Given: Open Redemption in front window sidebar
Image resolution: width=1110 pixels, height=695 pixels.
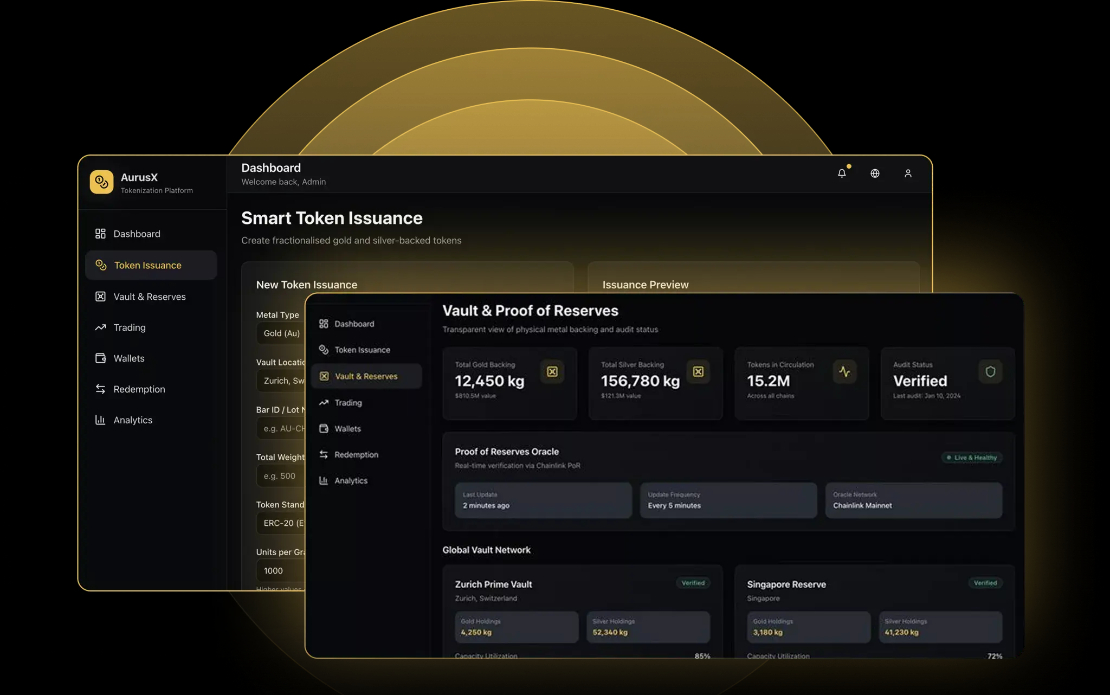Looking at the screenshot, I should pos(367,454).
